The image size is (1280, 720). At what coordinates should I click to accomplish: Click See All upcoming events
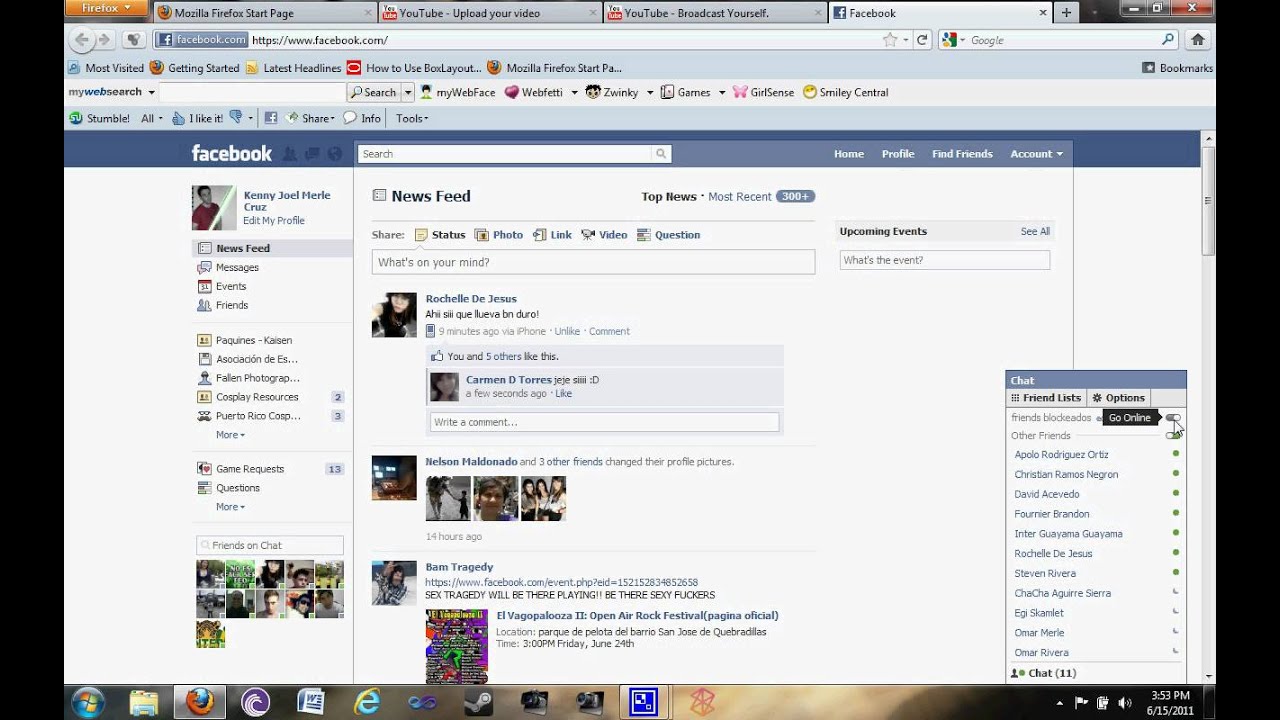1035,231
